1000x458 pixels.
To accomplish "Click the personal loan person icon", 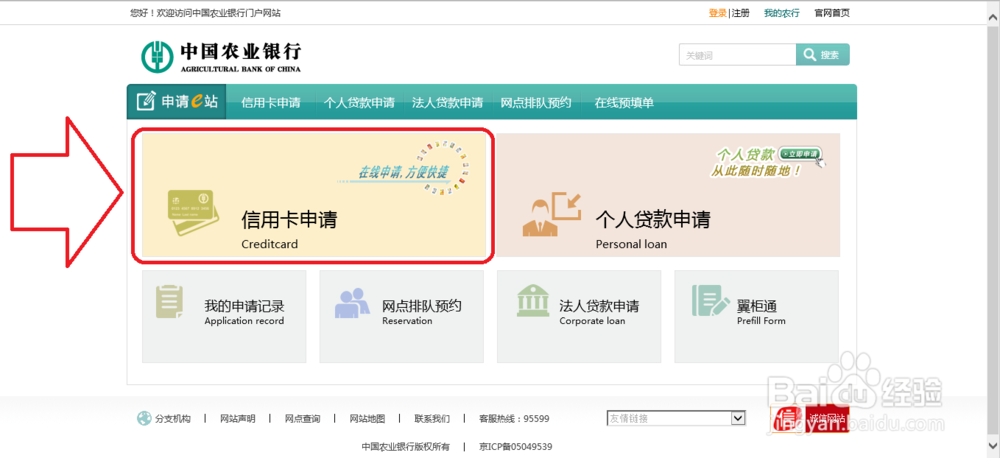I will coord(551,214).
